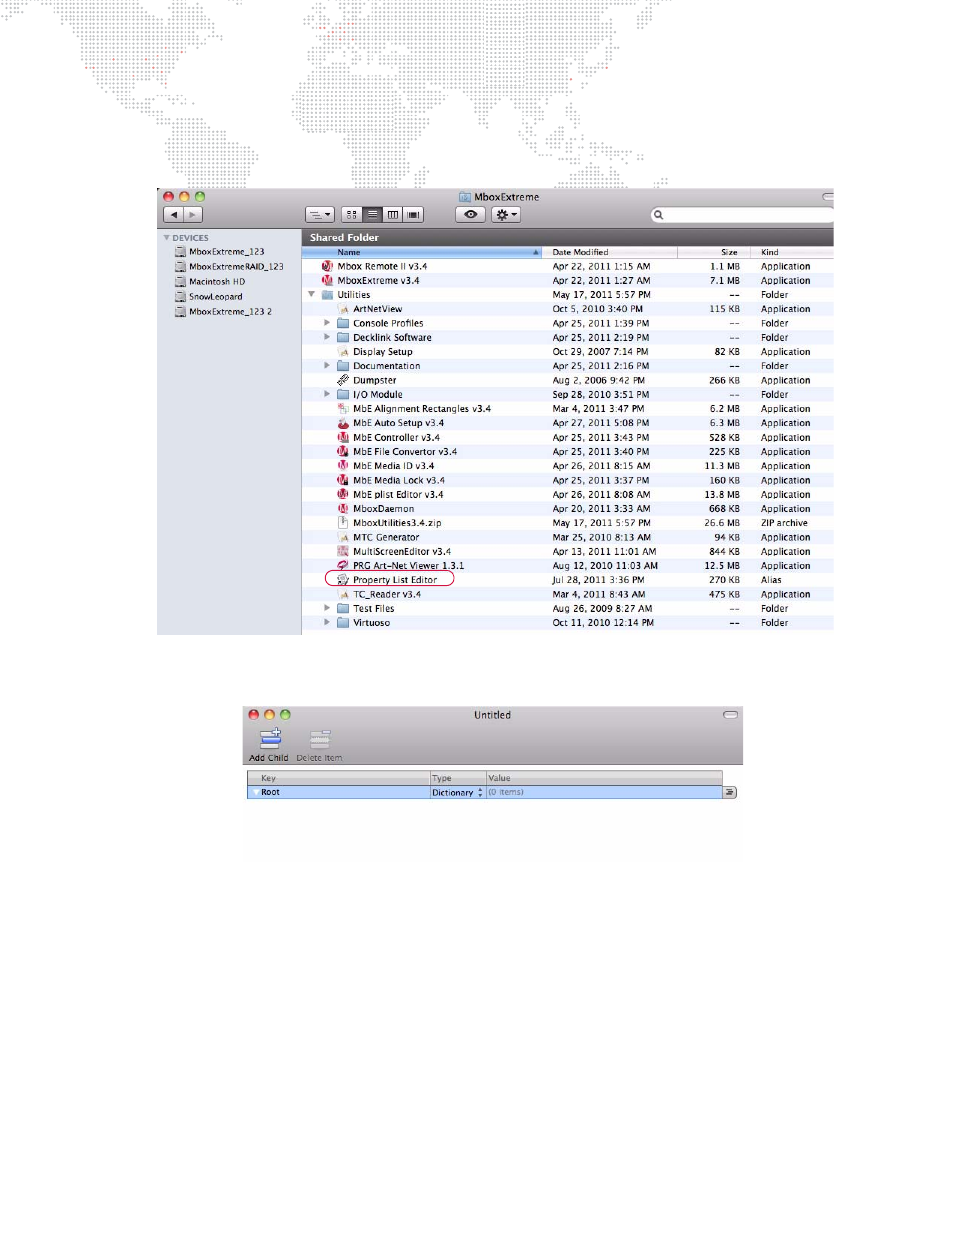Click the Finder search field
Screen dimensions: 954x1235
click(x=741, y=215)
